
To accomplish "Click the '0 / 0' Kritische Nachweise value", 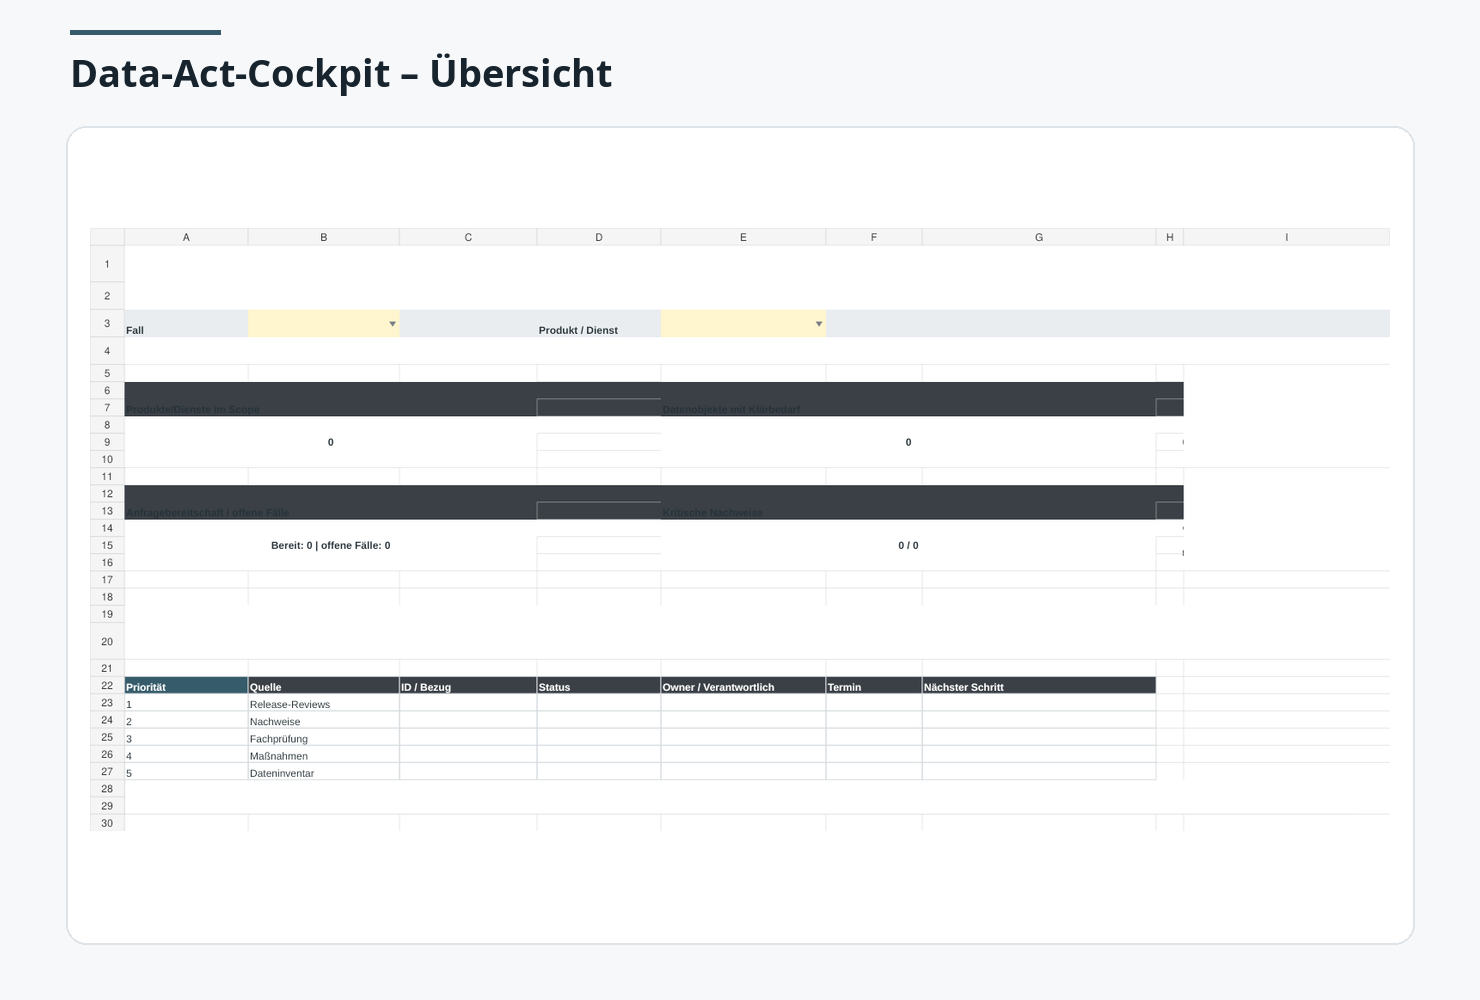I will 908,545.
